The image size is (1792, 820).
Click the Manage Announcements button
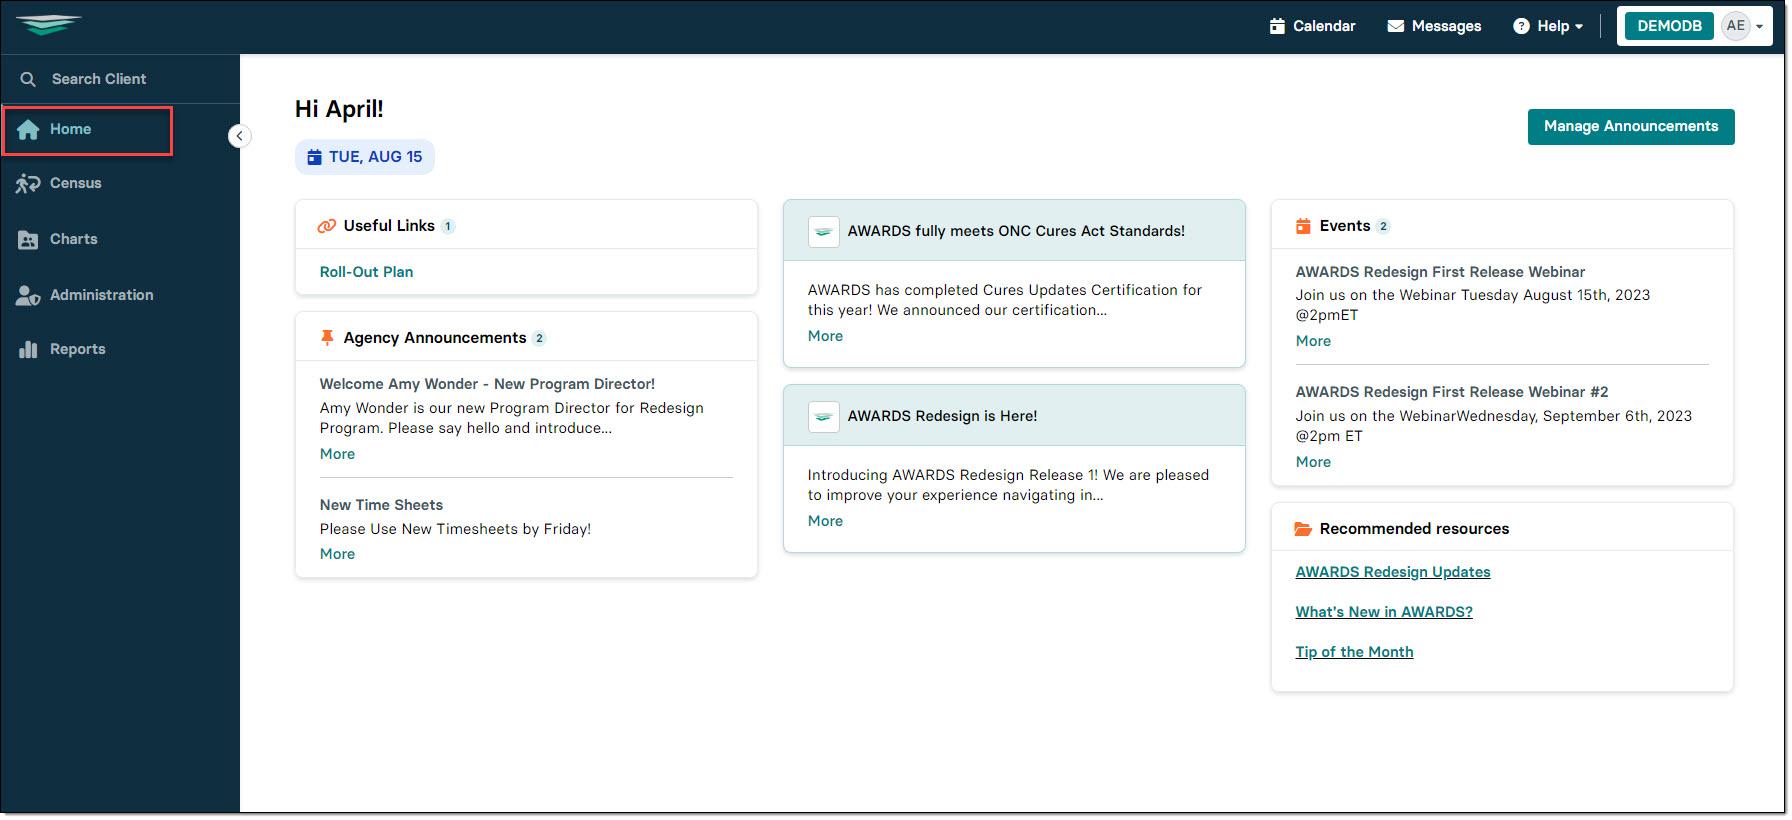point(1631,127)
